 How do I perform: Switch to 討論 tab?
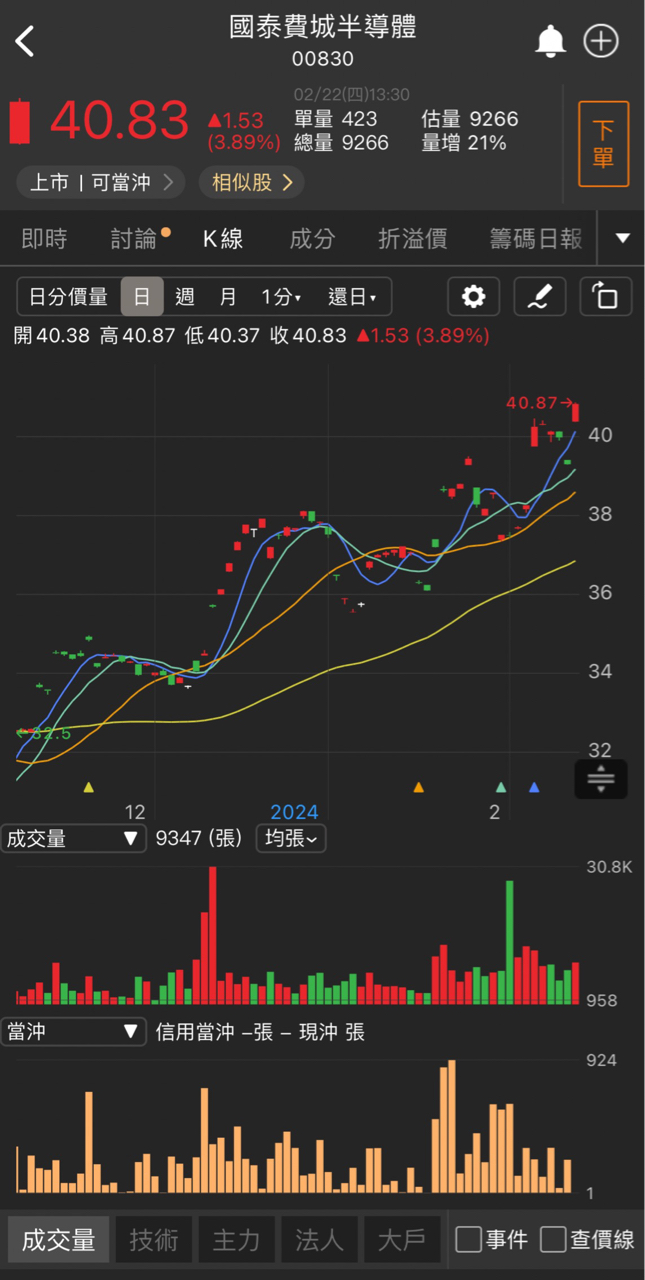tap(134, 238)
